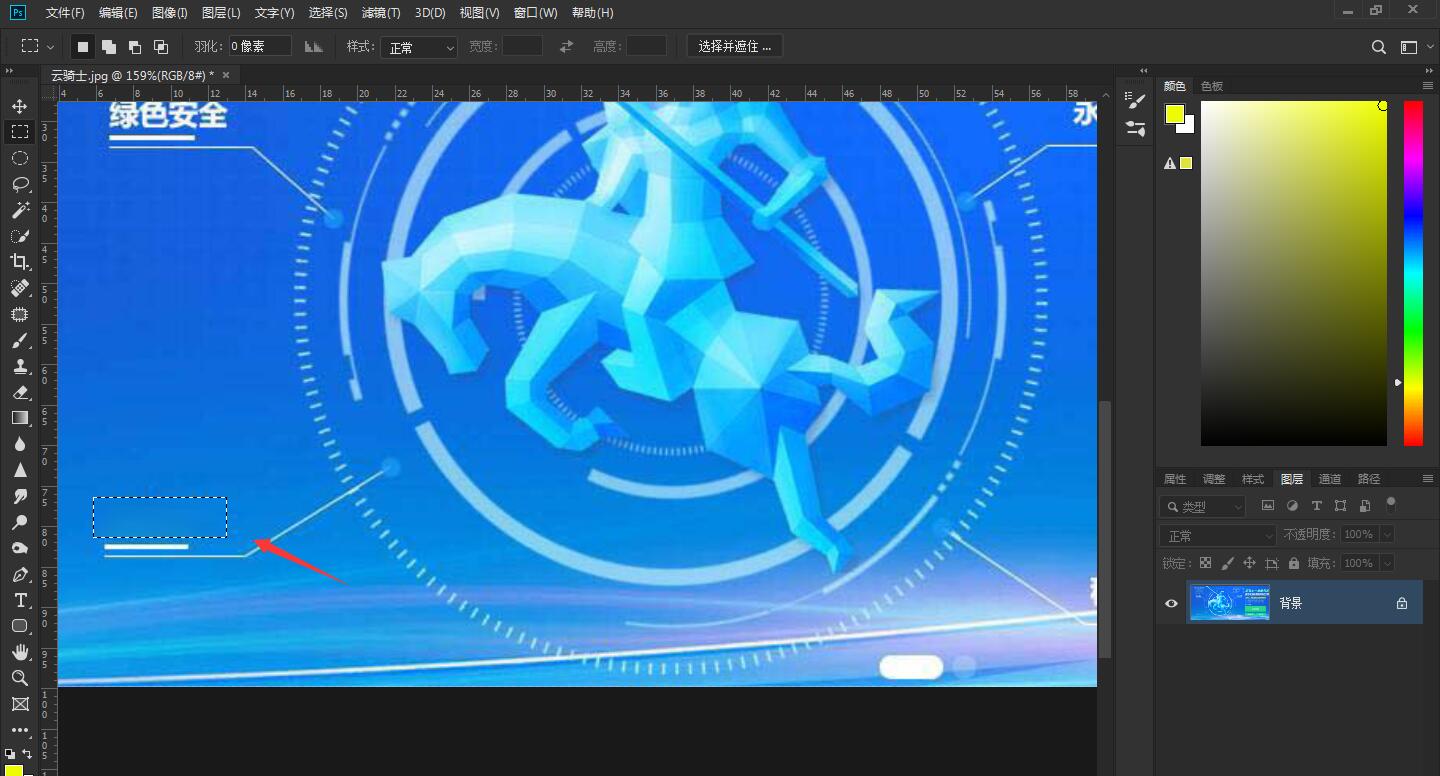Click the 背景 layer thumbnail
This screenshot has height=776, width=1440.
coord(1230,603)
